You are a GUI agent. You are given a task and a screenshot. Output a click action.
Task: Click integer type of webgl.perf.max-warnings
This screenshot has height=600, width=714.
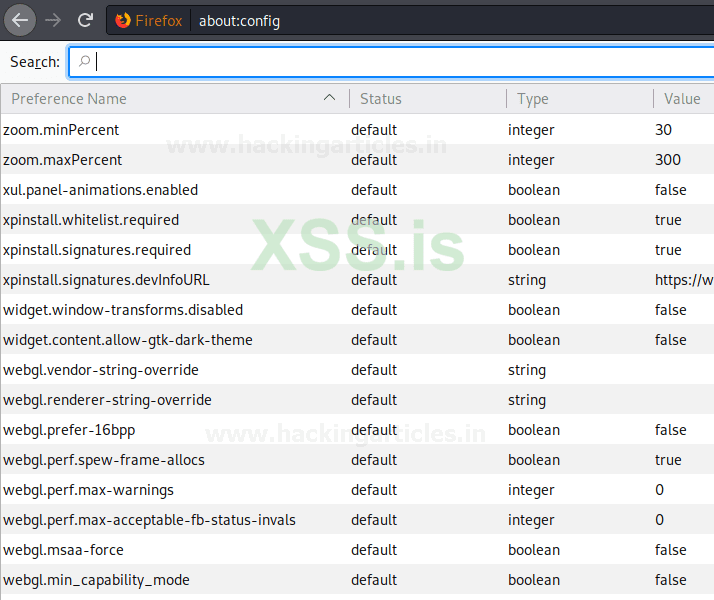(x=531, y=490)
